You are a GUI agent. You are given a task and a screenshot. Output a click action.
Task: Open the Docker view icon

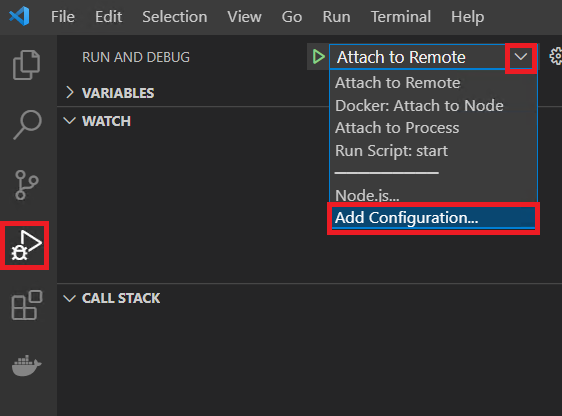point(27,365)
